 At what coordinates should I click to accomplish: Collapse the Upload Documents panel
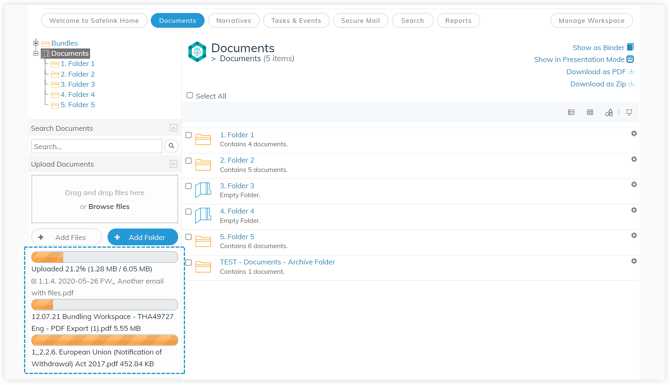coord(173,164)
